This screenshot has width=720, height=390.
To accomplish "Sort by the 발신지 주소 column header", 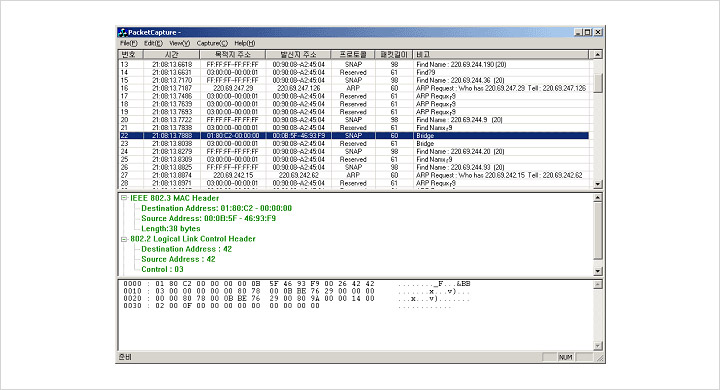I will click(298, 54).
